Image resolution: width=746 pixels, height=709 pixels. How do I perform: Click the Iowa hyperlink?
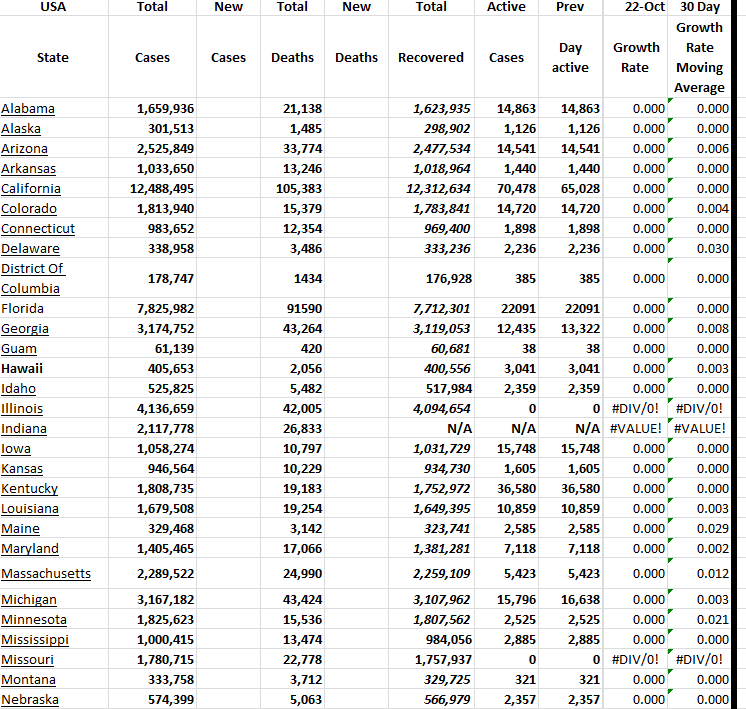tap(16, 449)
